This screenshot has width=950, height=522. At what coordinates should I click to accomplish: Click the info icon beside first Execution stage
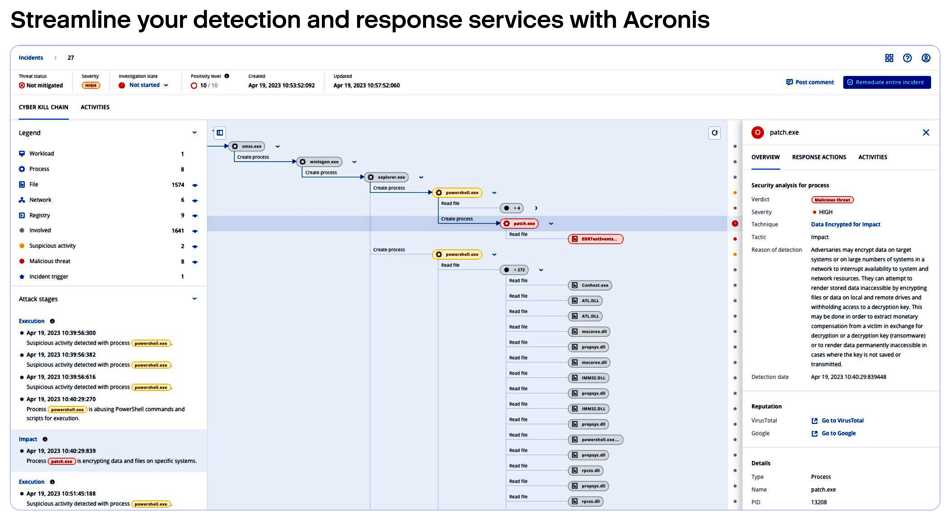[x=52, y=321]
